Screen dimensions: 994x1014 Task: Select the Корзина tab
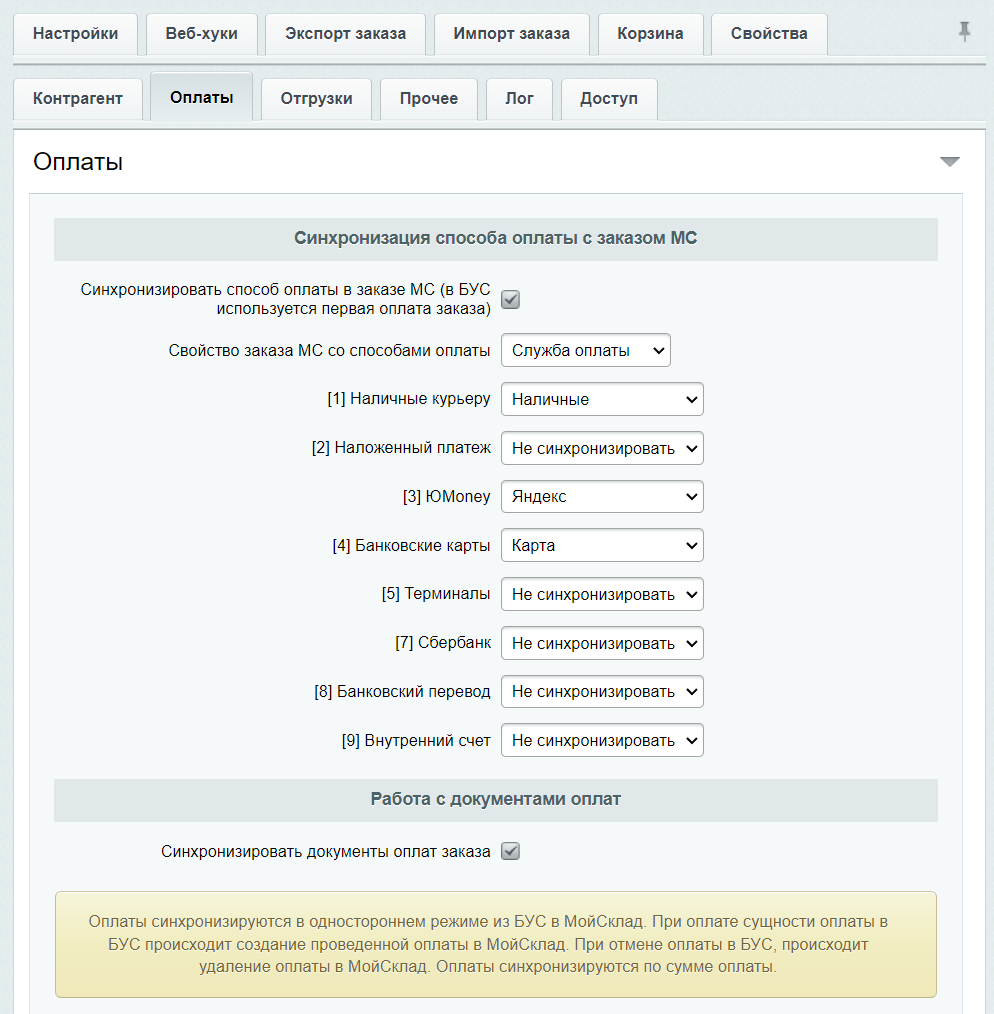[x=650, y=34]
